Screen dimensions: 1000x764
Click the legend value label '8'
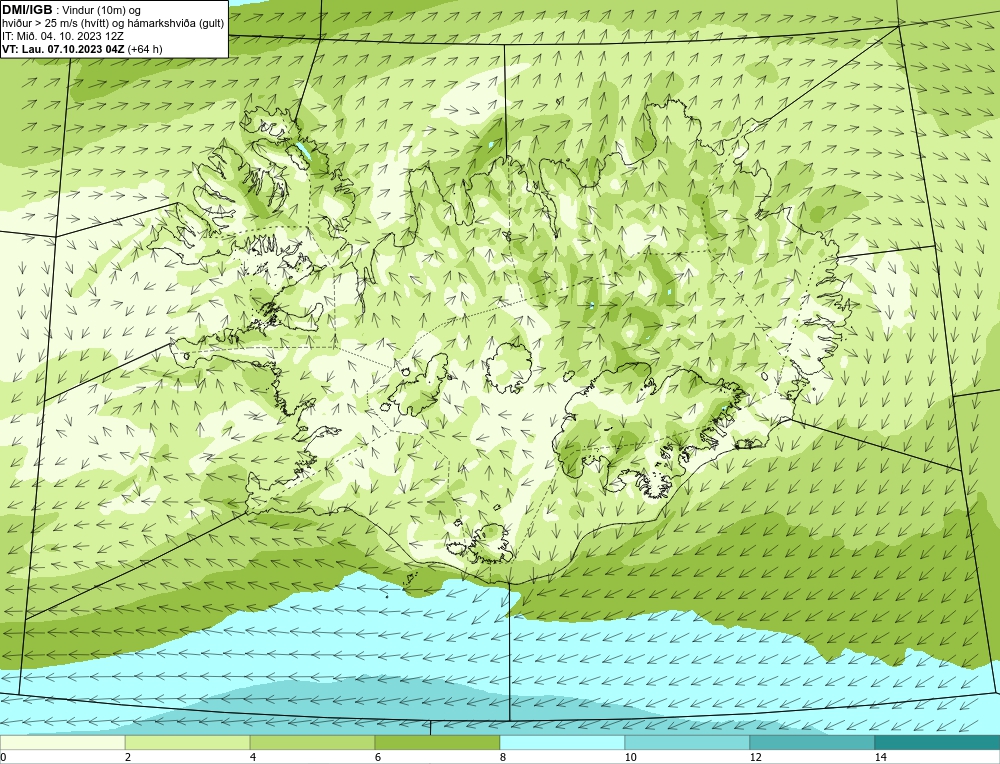[x=503, y=757]
